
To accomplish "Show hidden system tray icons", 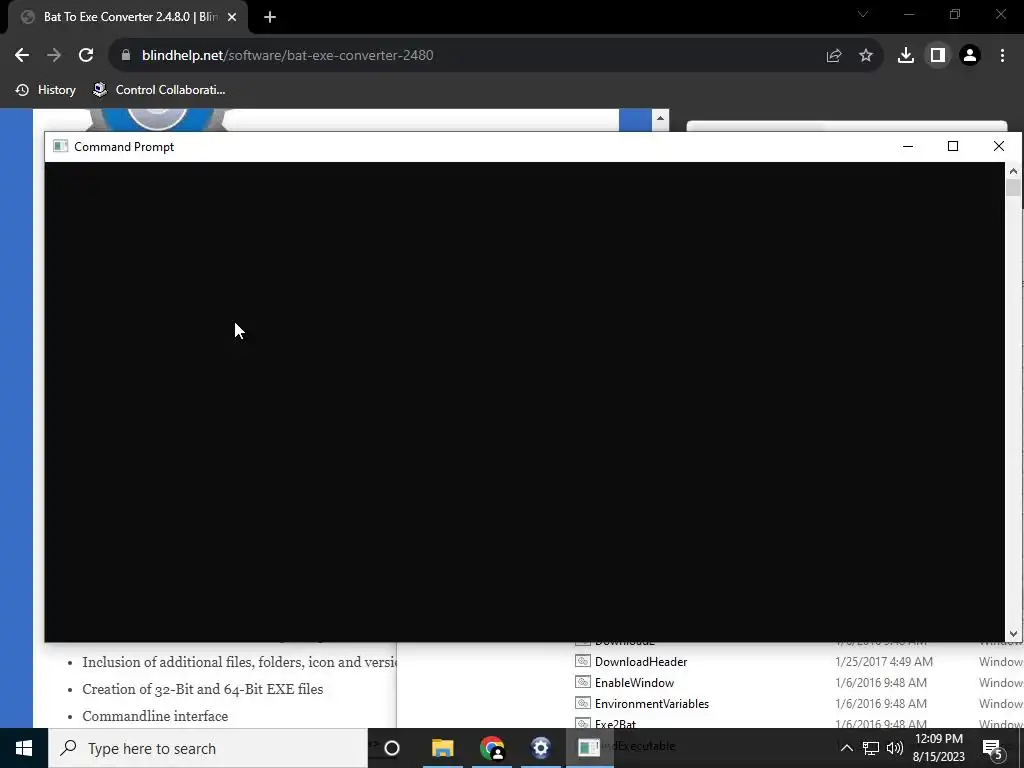I will [846, 748].
